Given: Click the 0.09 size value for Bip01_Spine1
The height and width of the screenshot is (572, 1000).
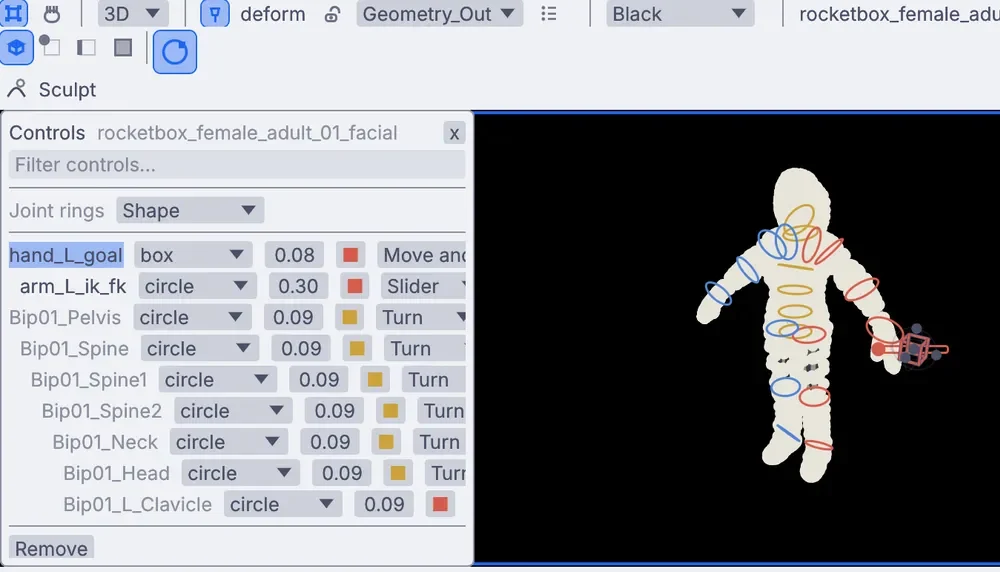Looking at the screenshot, I should [x=319, y=380].
